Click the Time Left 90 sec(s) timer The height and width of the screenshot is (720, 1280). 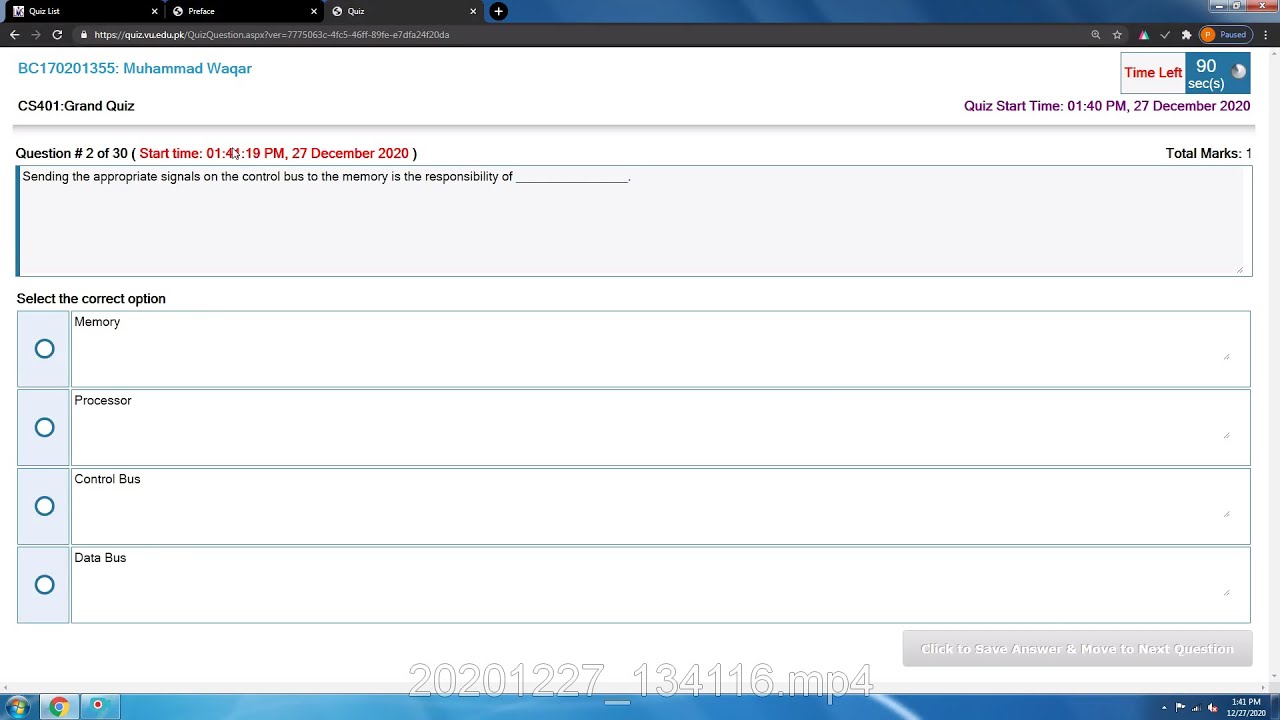pyautogui.click(x=1185, y=73)
